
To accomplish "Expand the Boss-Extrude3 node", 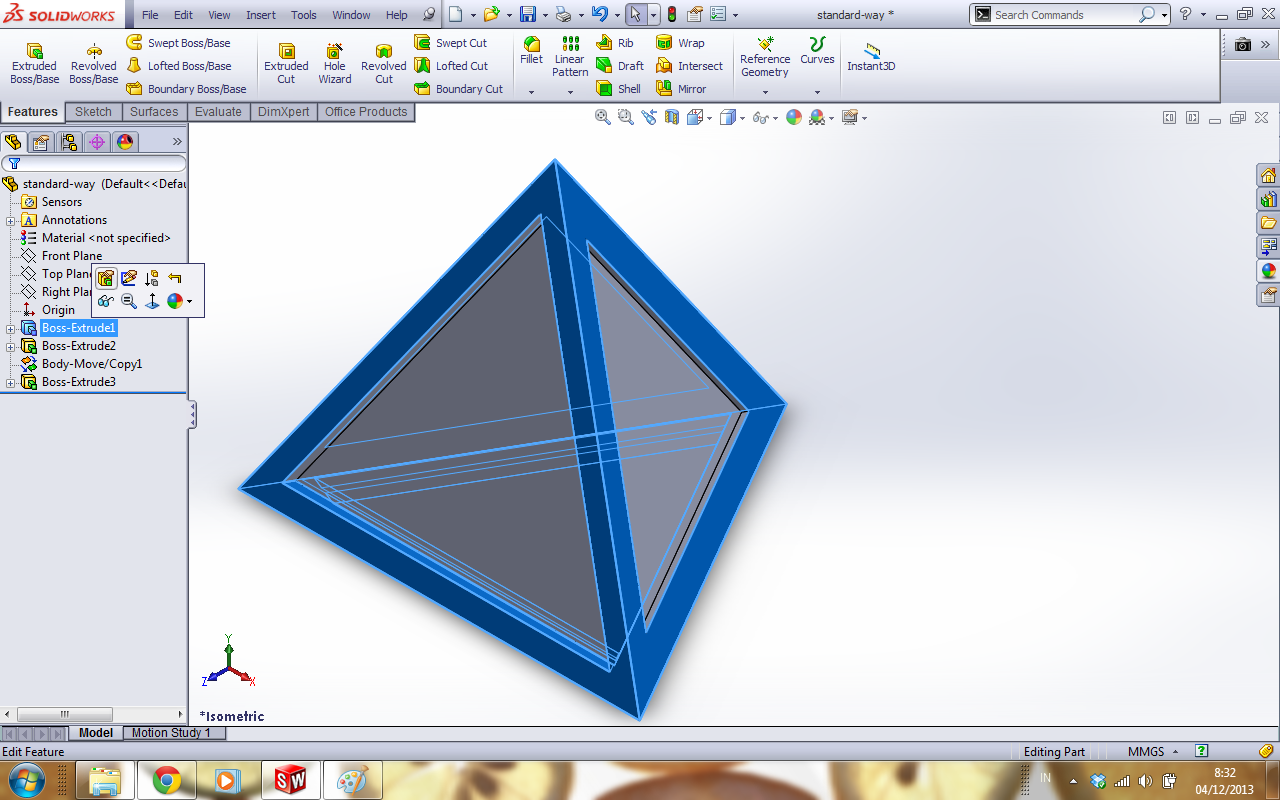I will pos(11,382).
